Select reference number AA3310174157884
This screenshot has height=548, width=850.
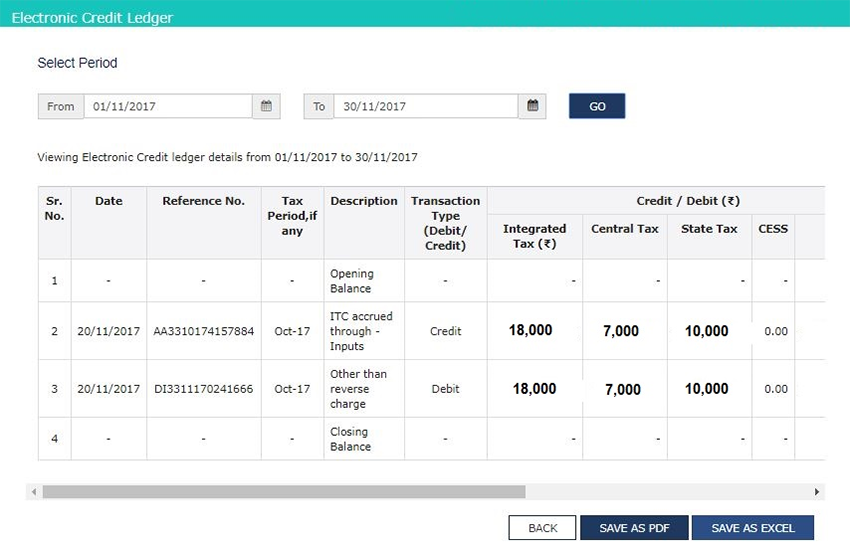tap(203, 331)
